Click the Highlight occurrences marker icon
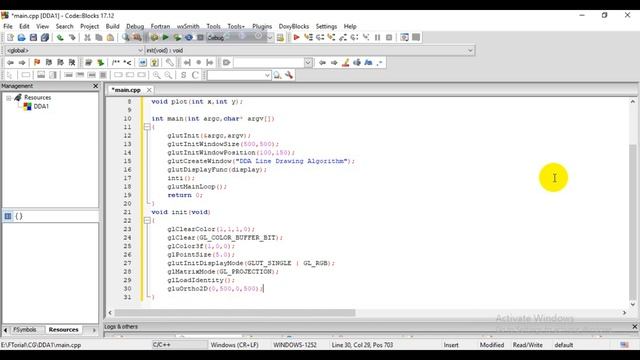Viewport: 640px width, 360px height. point(346,62)
